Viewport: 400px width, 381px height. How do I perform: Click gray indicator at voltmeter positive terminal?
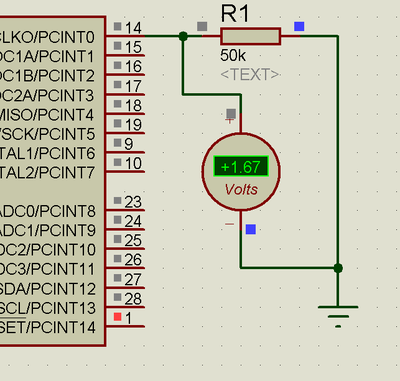point(231,114)
